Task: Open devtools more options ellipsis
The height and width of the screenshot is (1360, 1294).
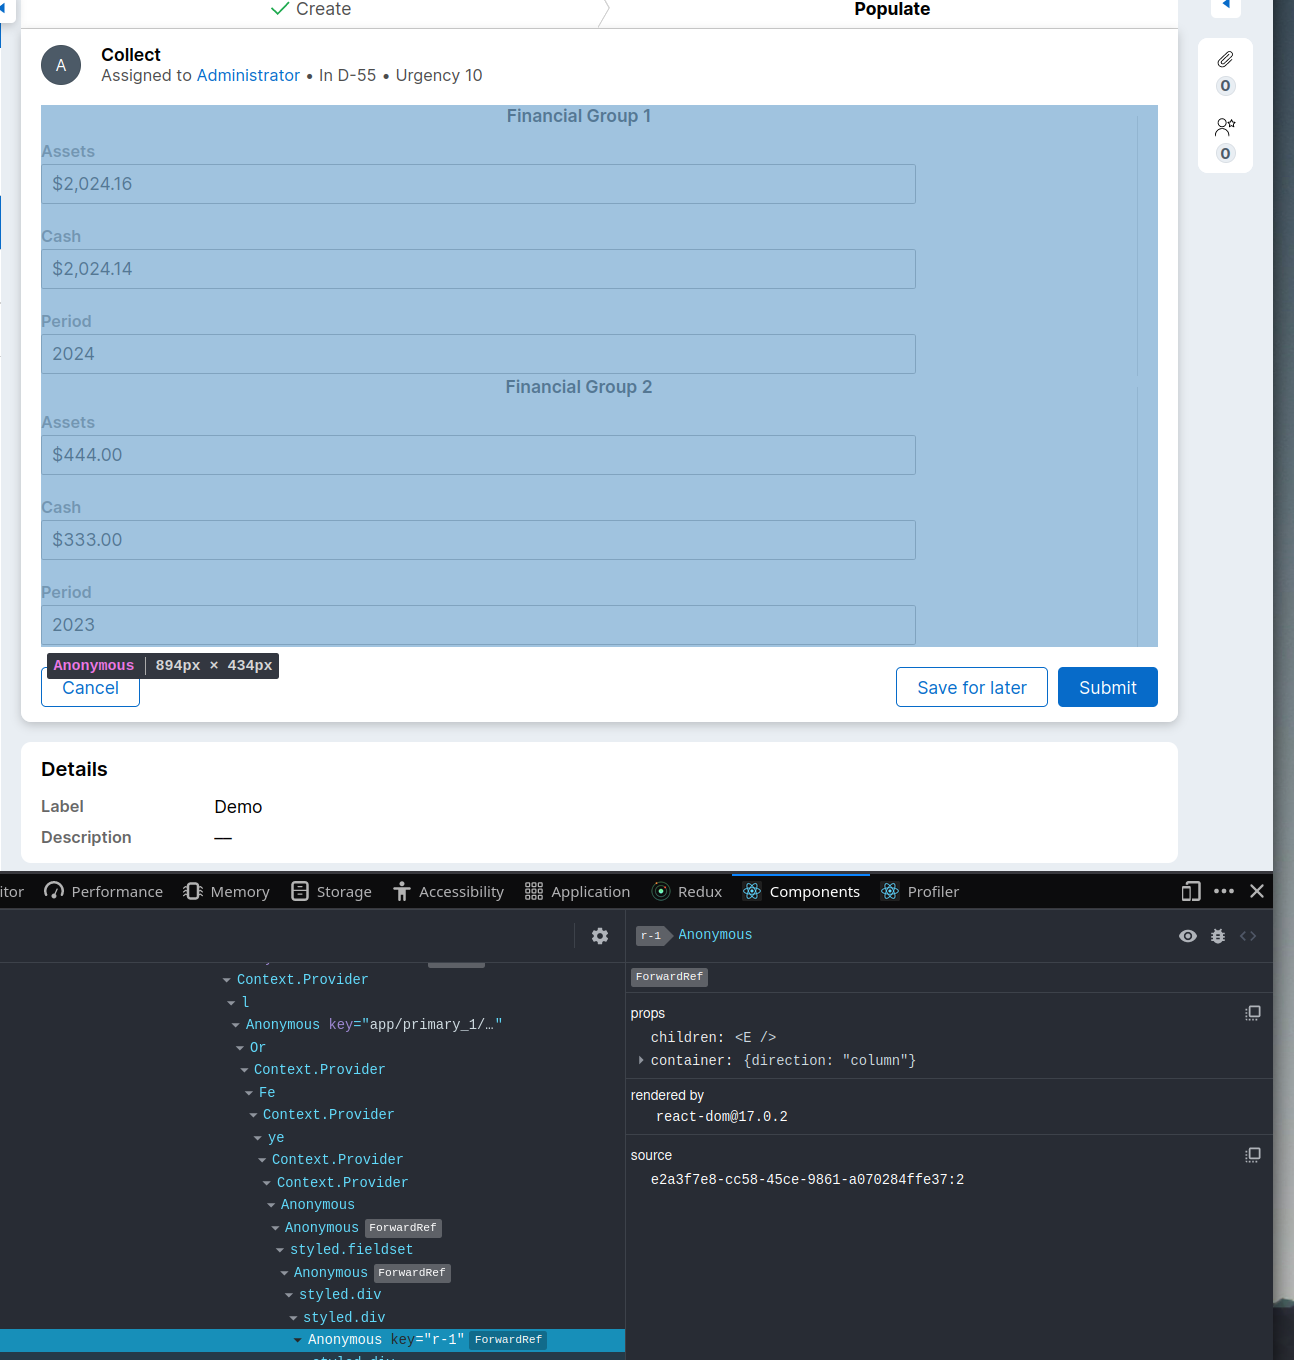Action: (x=1224, y=891)
